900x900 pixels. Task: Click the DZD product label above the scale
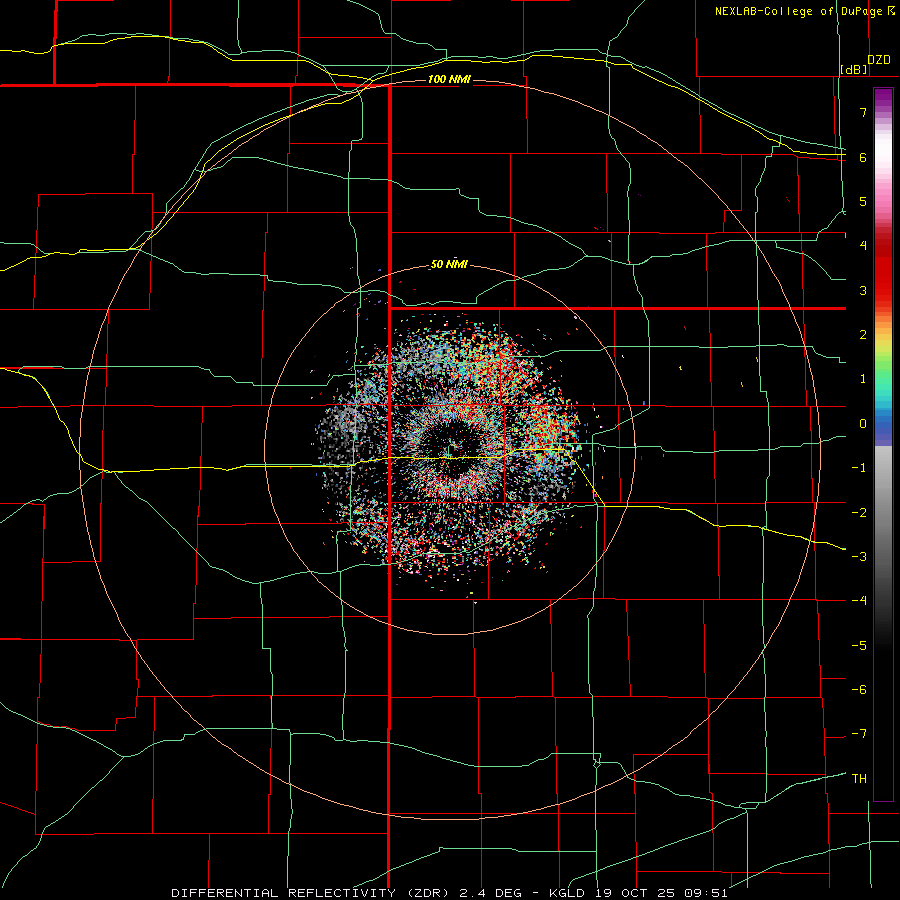879,60
